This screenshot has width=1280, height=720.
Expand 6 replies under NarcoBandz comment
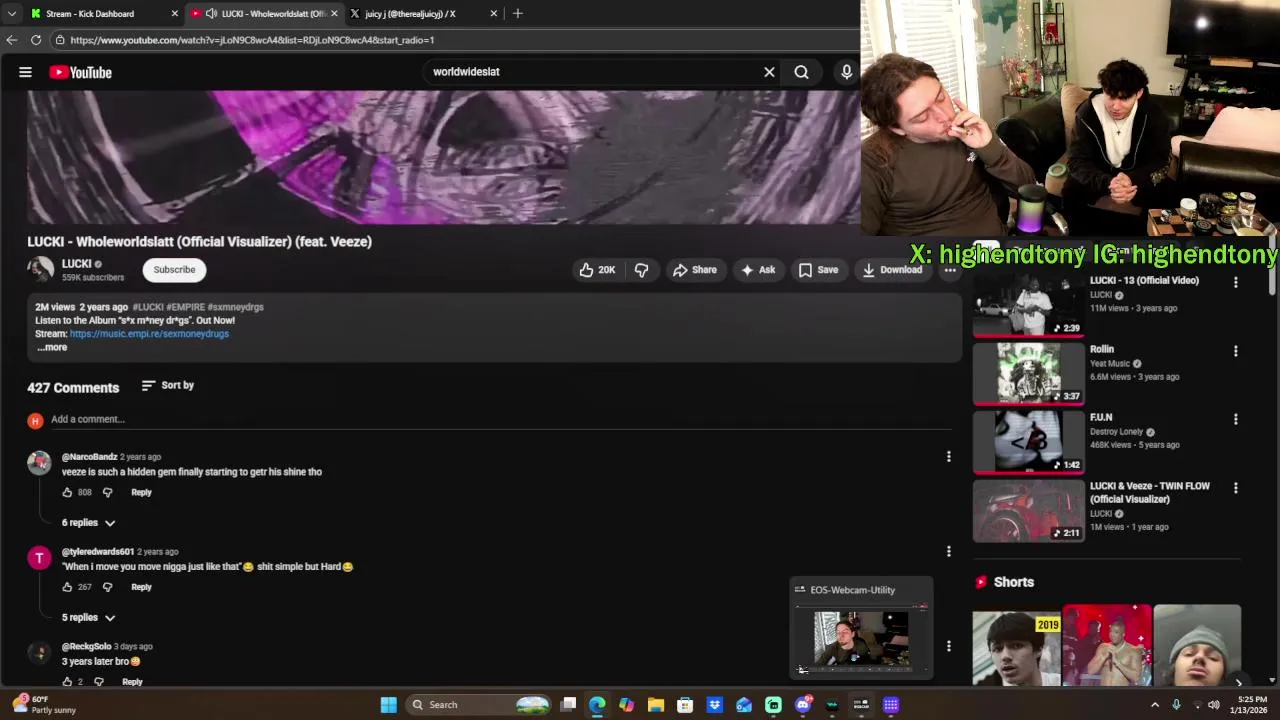pyautogui.click(x=89, y=523)
